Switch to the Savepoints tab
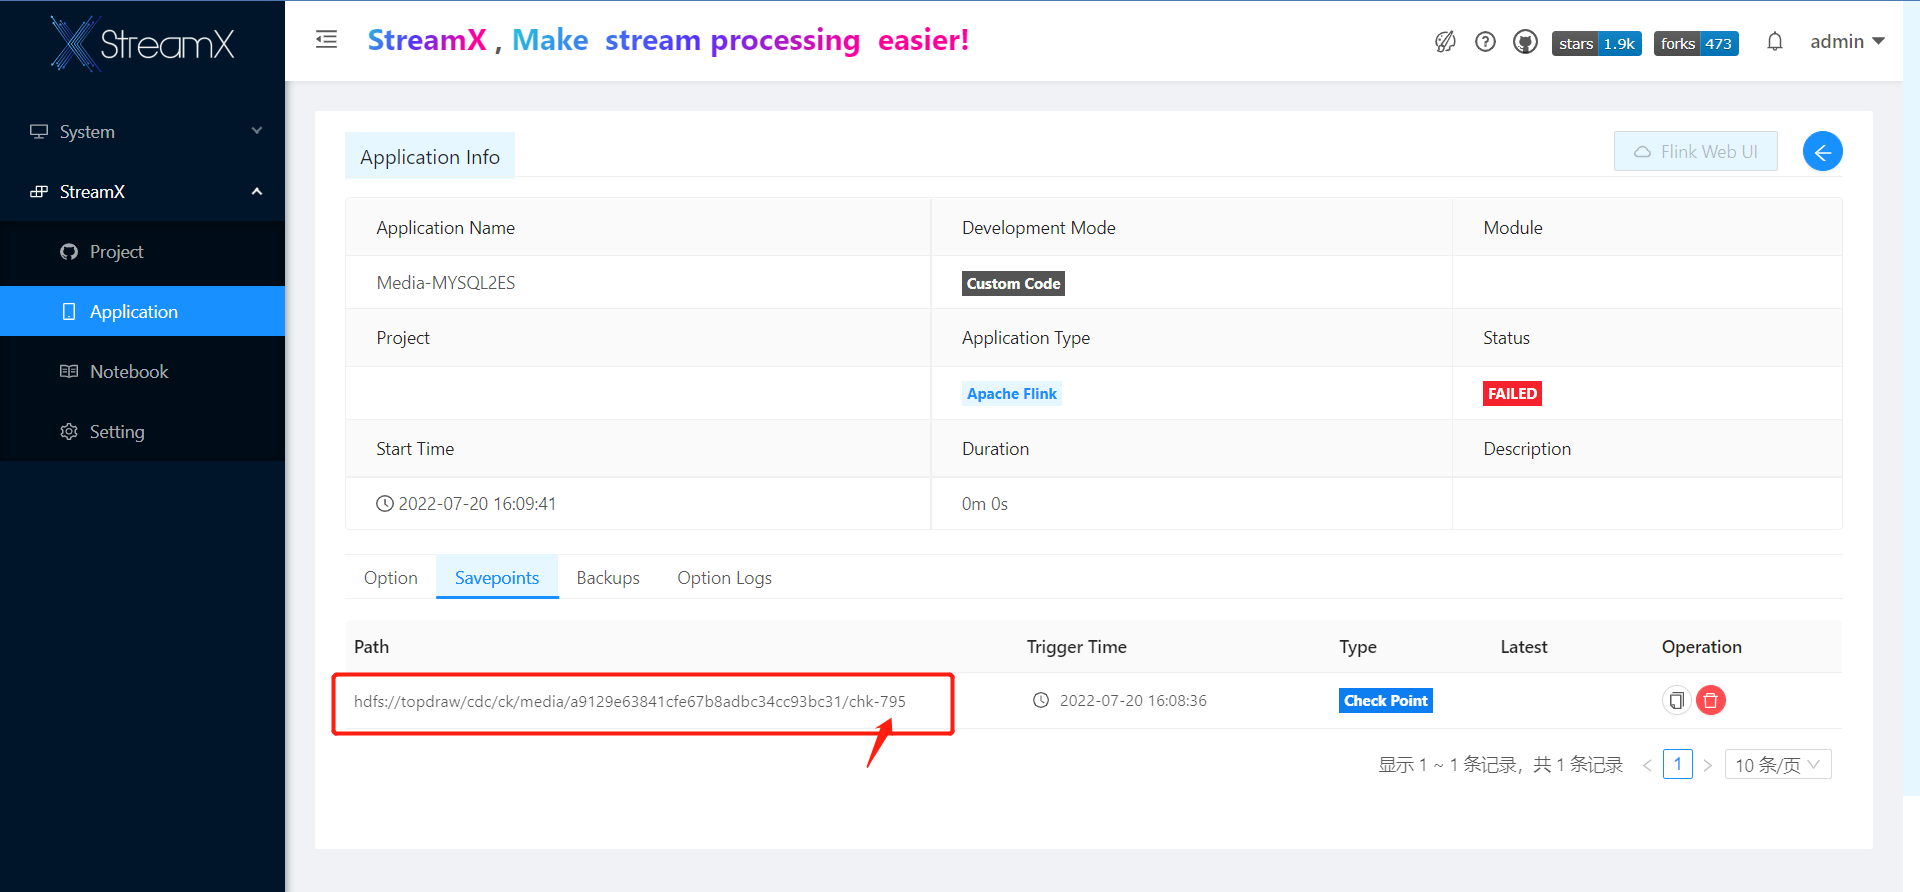The height and width of the screenshot is (892, 1920). pos(497,577)
